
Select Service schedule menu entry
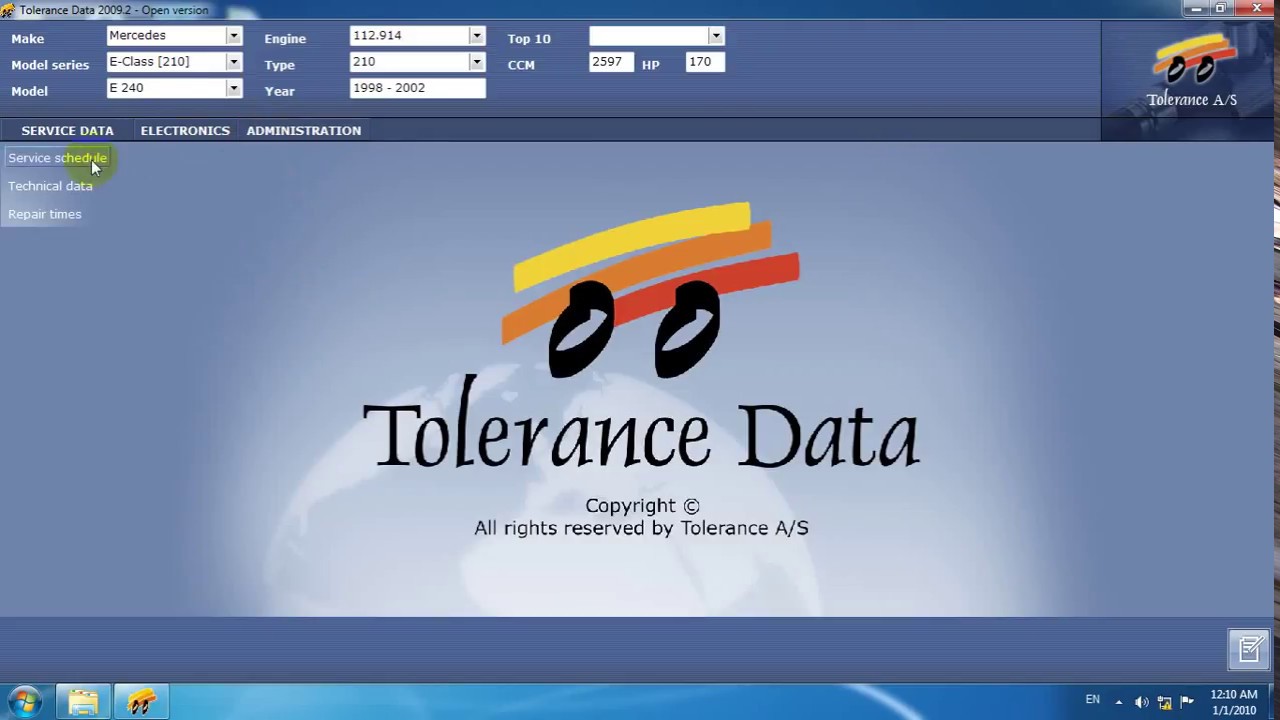pyautogui.click(x=57, y=158)
